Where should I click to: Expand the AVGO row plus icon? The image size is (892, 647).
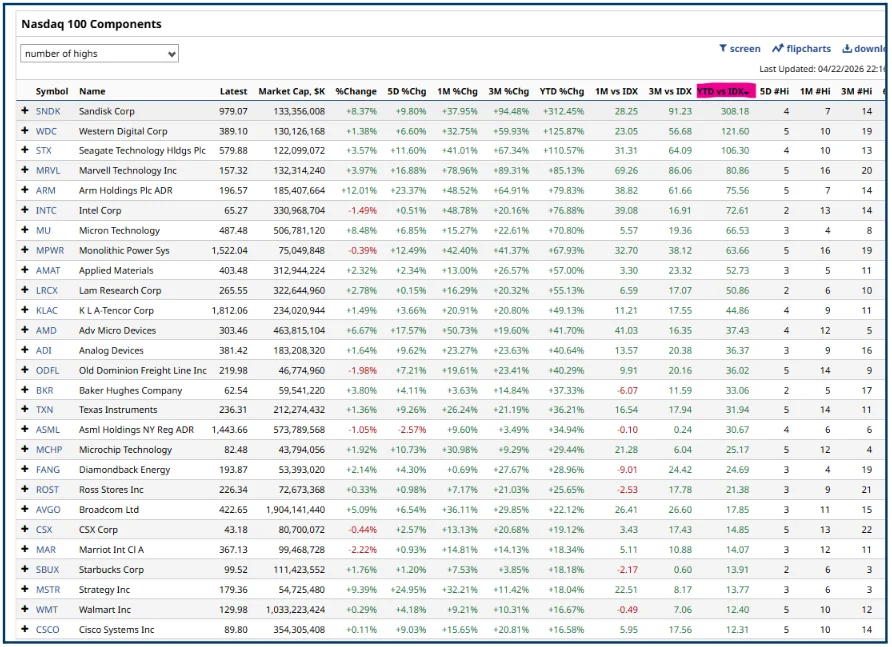point(24,509)
